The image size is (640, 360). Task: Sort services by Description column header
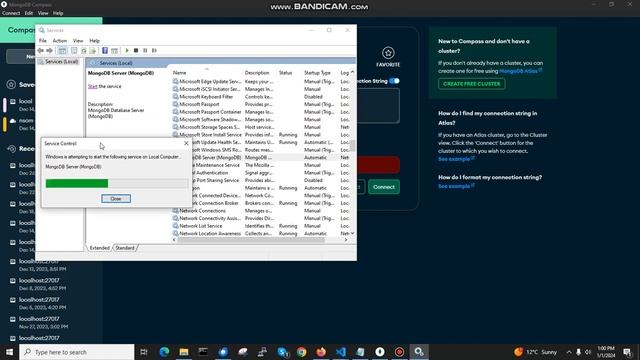260,73
